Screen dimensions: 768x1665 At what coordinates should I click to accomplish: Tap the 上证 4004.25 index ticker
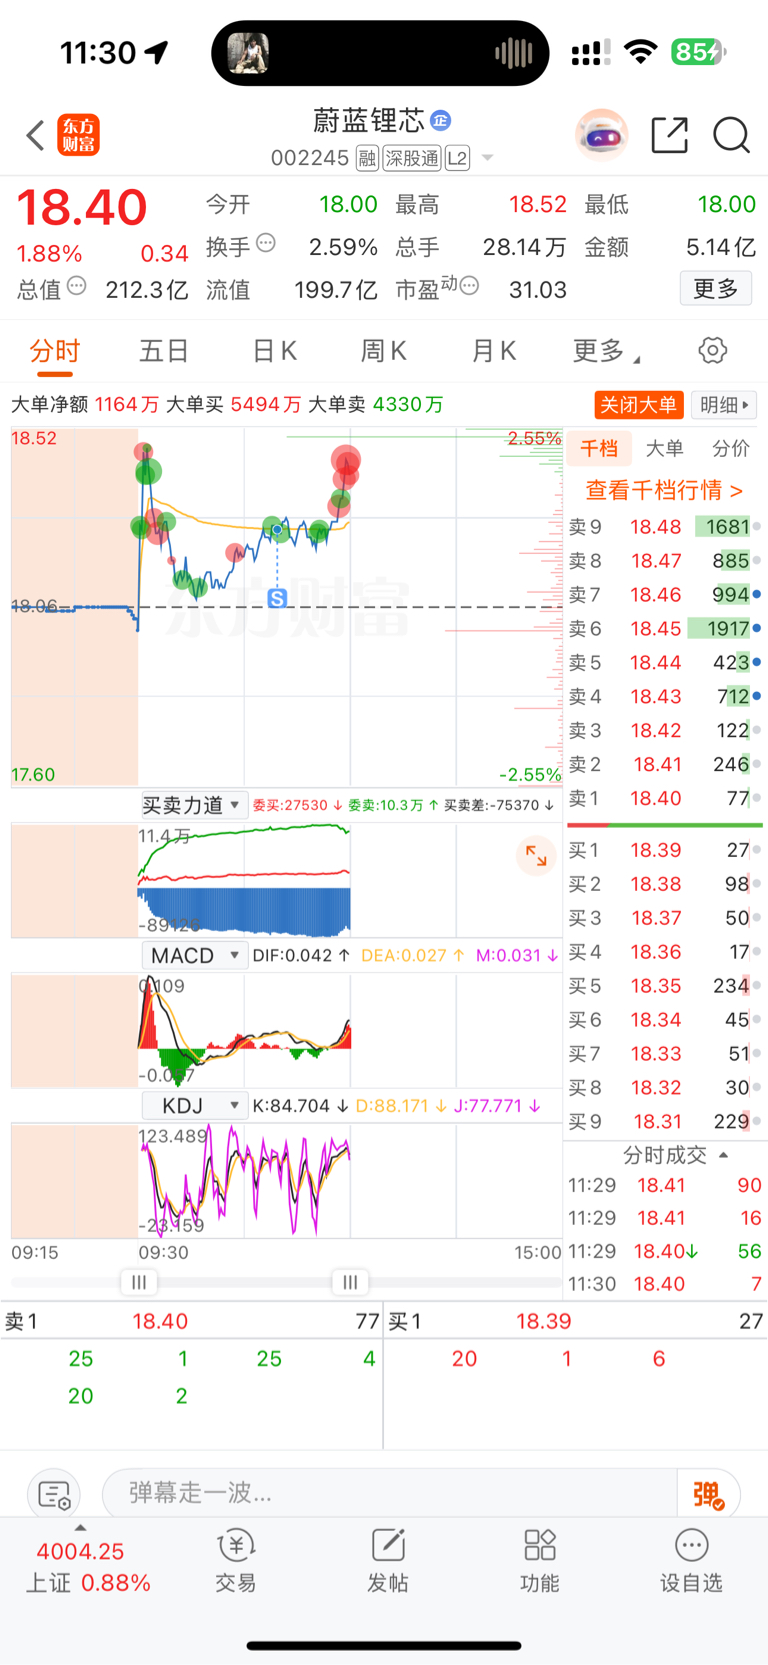coord(87,1567)
